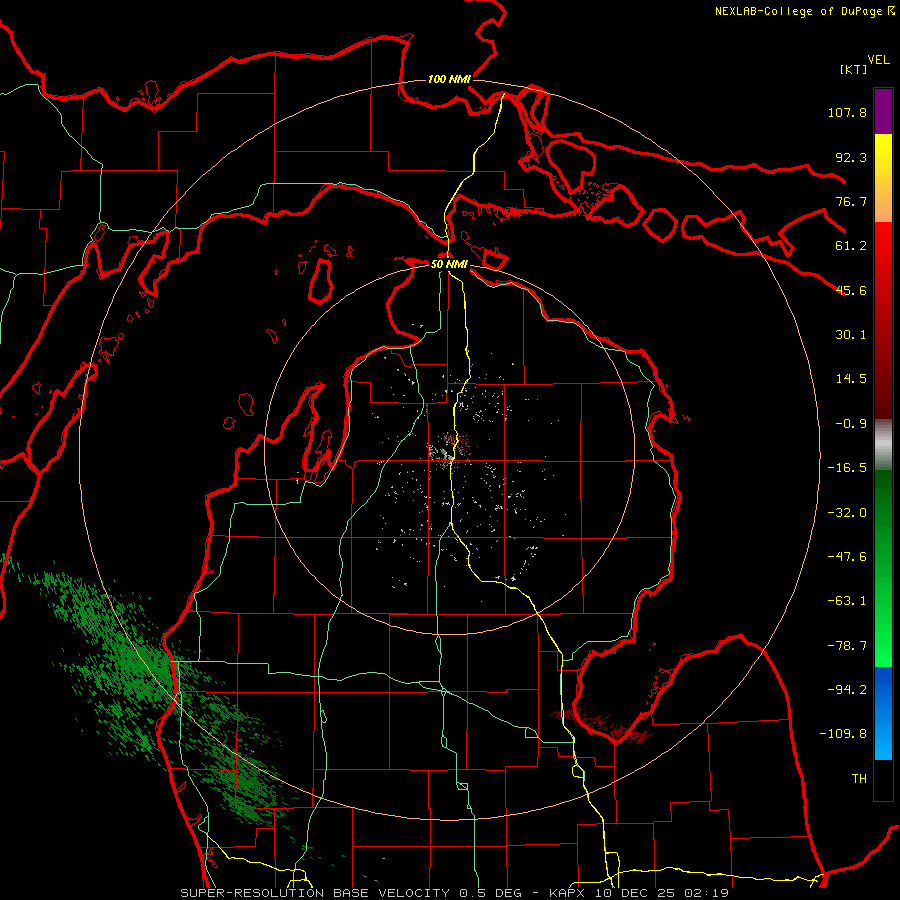Image resolution: width=900 pixels, height=900 pixels.
Task: Click the 61.2 velocity scale value
Action: pos(851,246)
